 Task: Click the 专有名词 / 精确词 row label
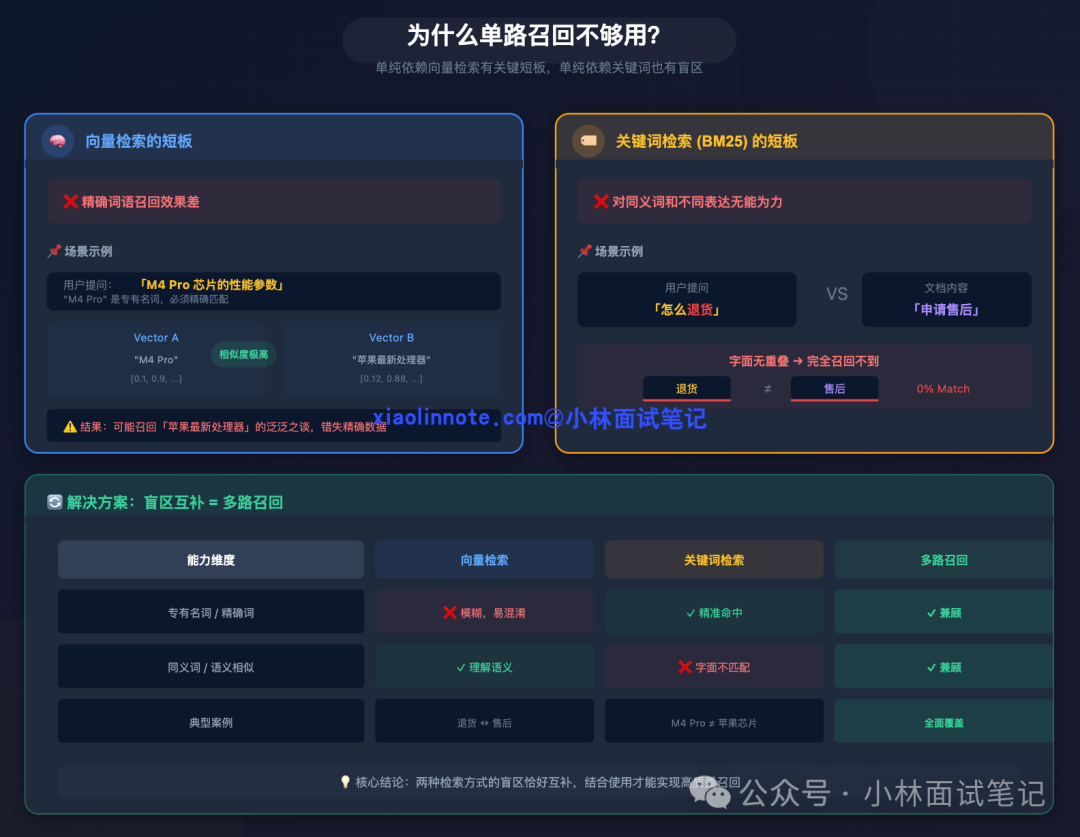coord(211,612)
